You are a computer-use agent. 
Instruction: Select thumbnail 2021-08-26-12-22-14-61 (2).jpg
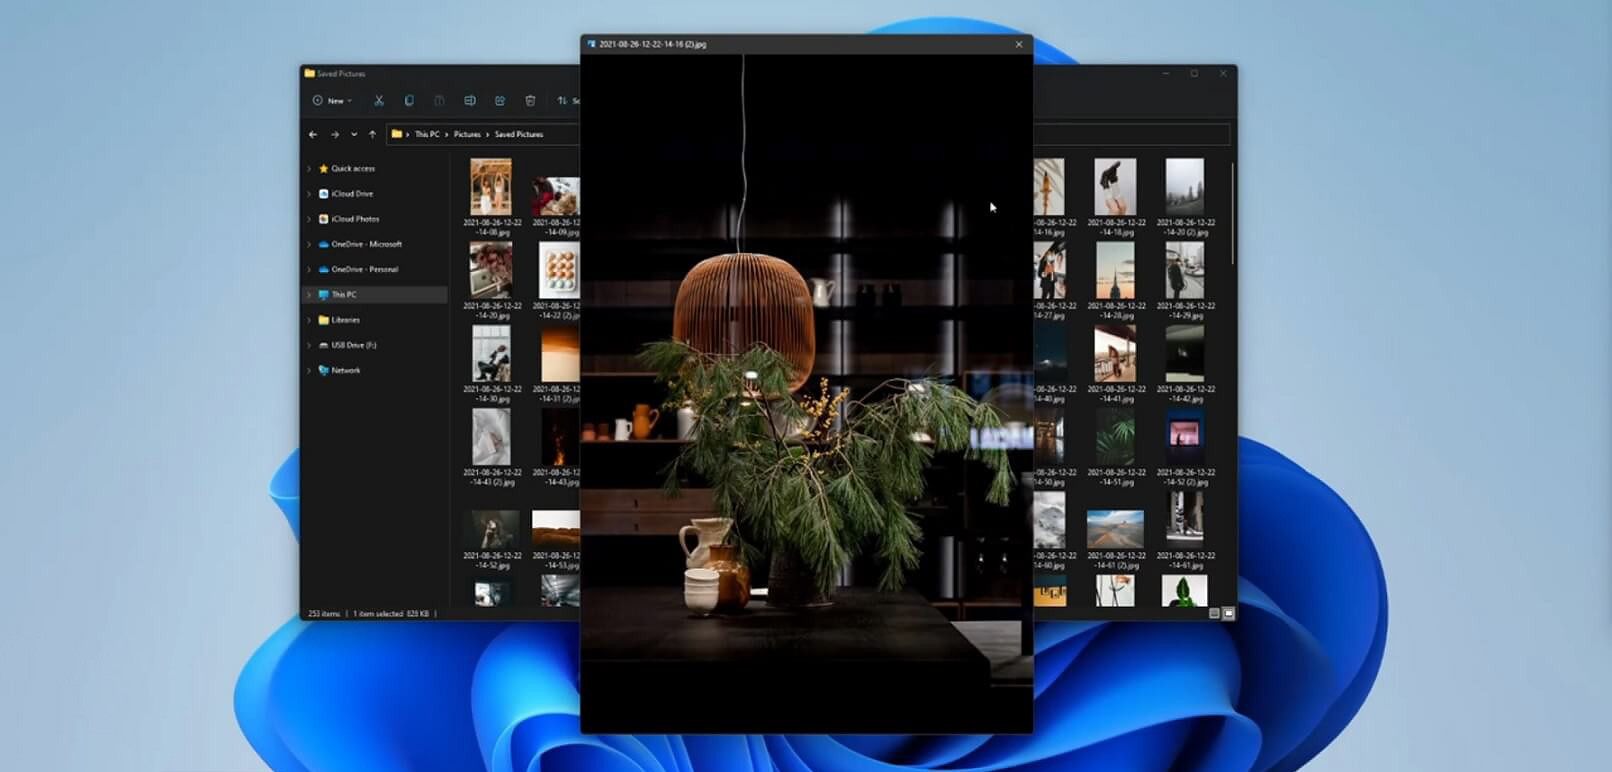coord(1115,529)
